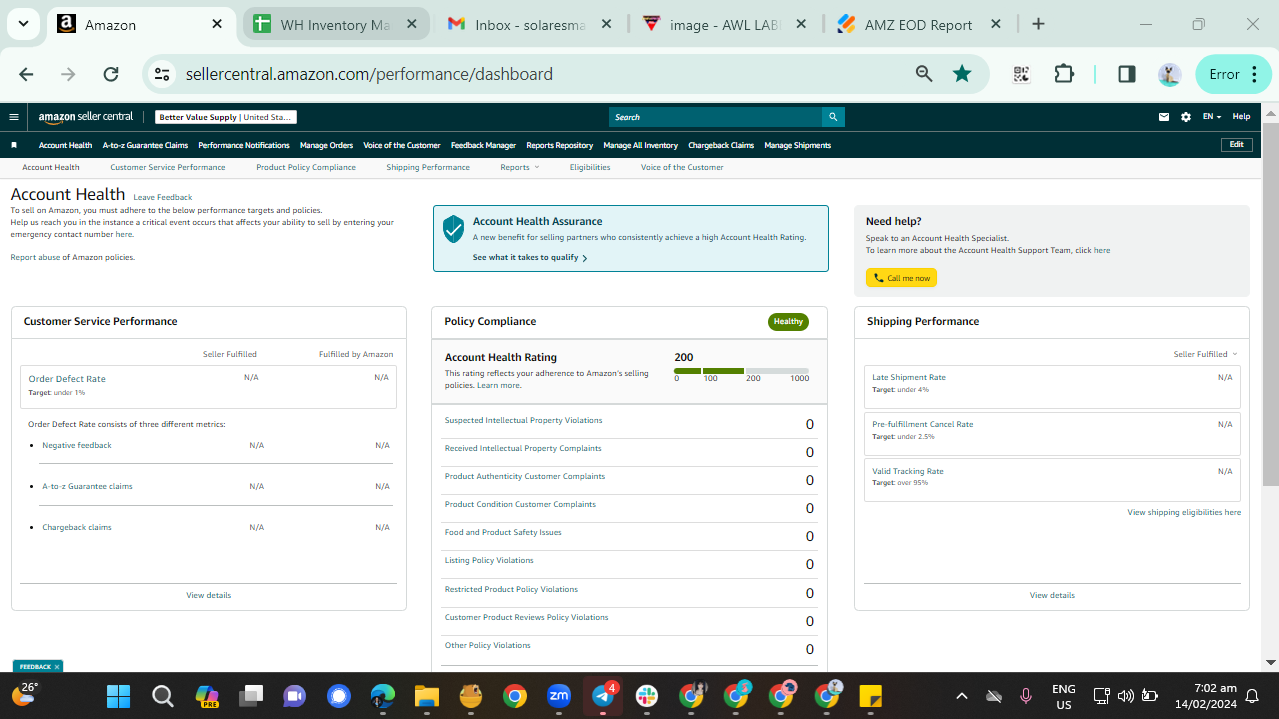Open Manage Orders in favorites bar
Image resolution: width=1279 pixels, height=719 pixels.
326,145
